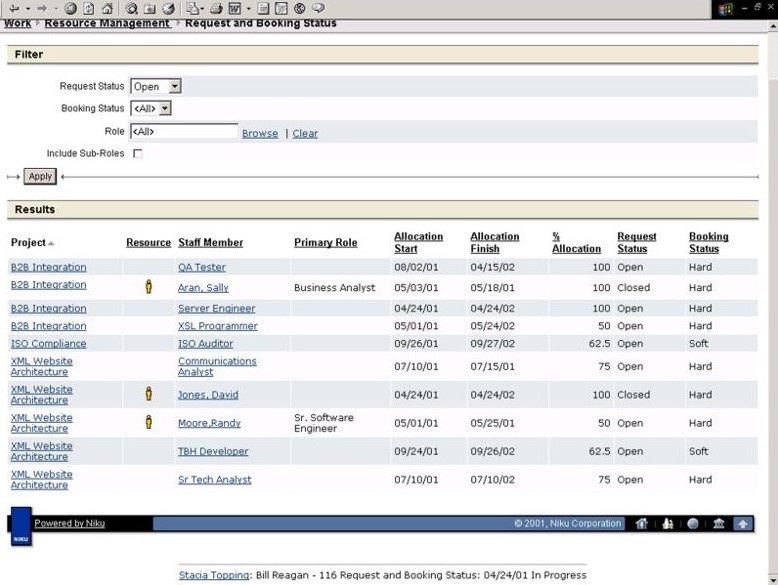
Task: Sort by the Request Status column header
Action: tap(637, 243)
